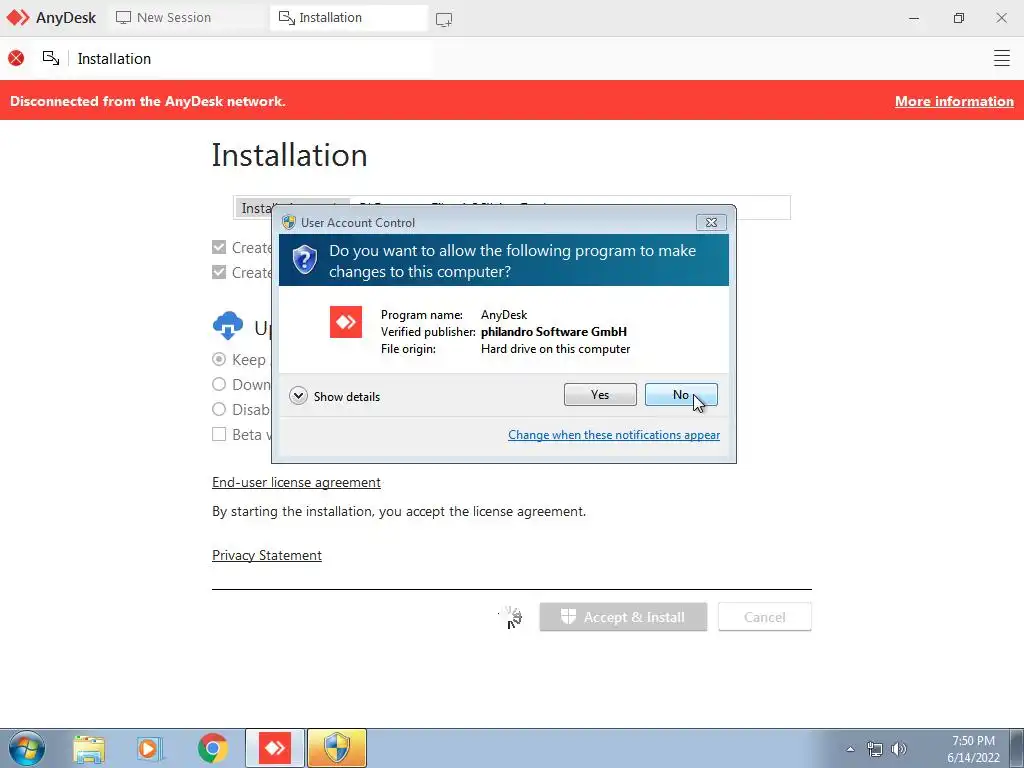1024x768 pixels.
Task: Click AnyDesk taskbar button
Action: point(275,748)
